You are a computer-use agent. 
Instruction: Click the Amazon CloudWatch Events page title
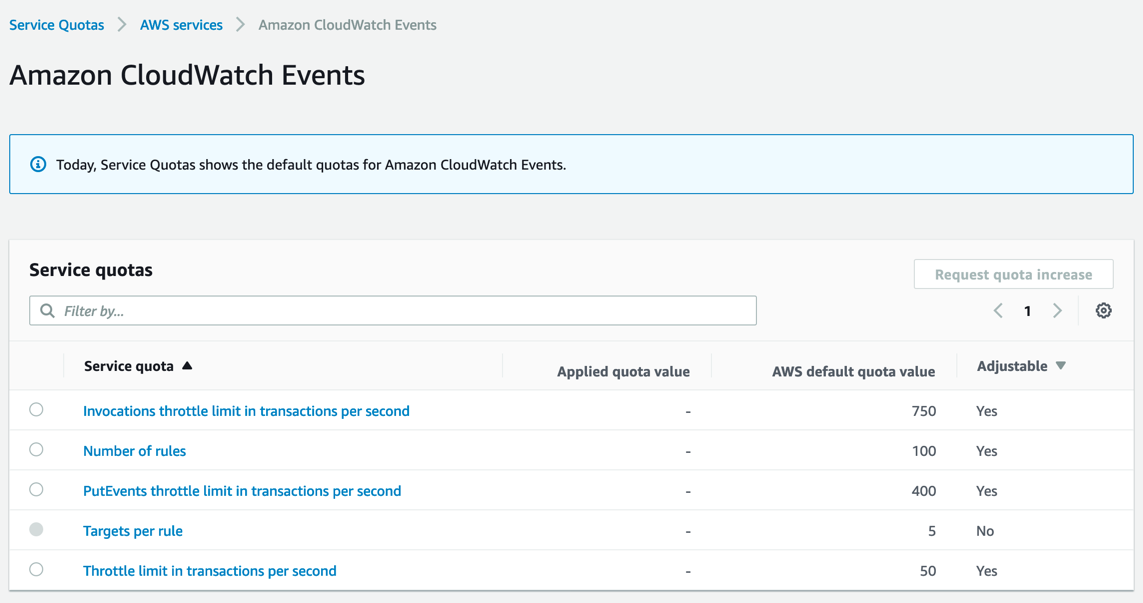tap(187, 75)
